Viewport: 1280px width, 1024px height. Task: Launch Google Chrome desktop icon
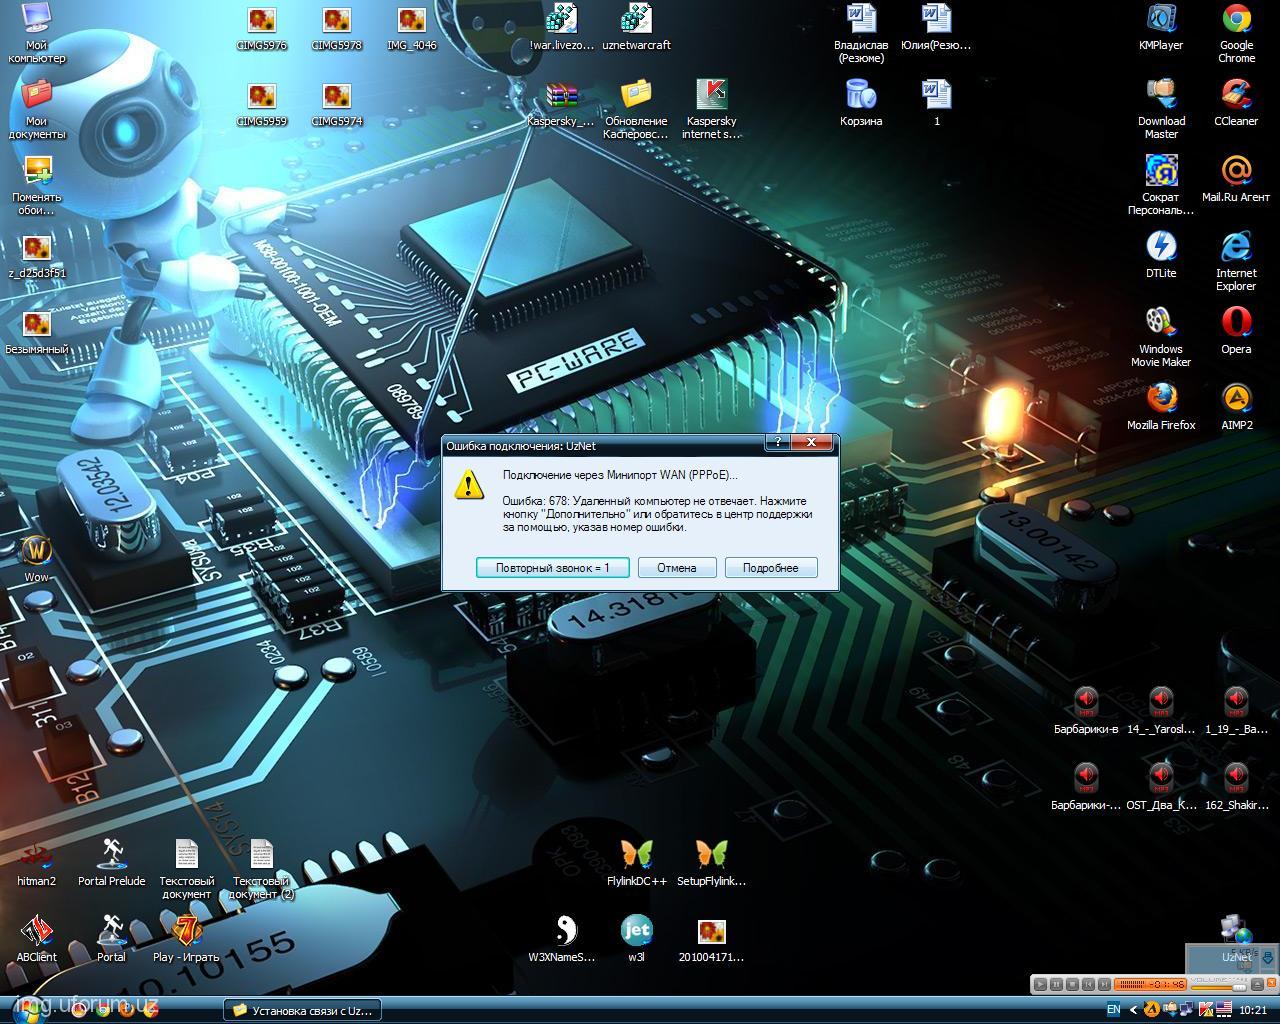click(x=1237, y=32)
